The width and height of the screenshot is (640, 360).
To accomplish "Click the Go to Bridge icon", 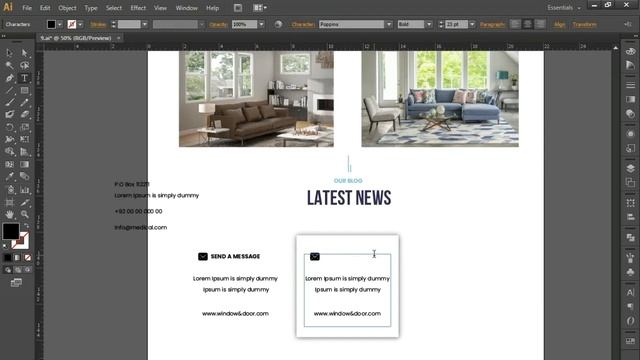I will coord(238,8).
